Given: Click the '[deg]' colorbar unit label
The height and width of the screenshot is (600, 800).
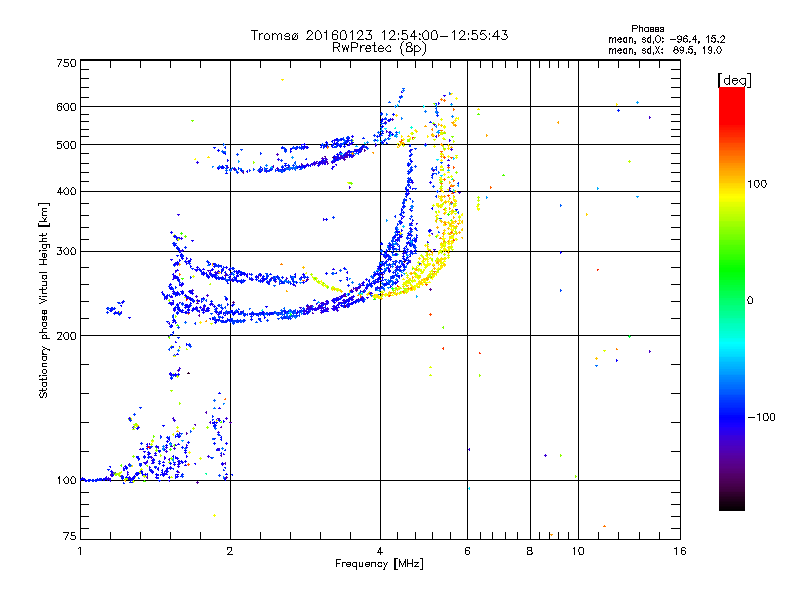Looking at the screenshot, I should [734, 80].
